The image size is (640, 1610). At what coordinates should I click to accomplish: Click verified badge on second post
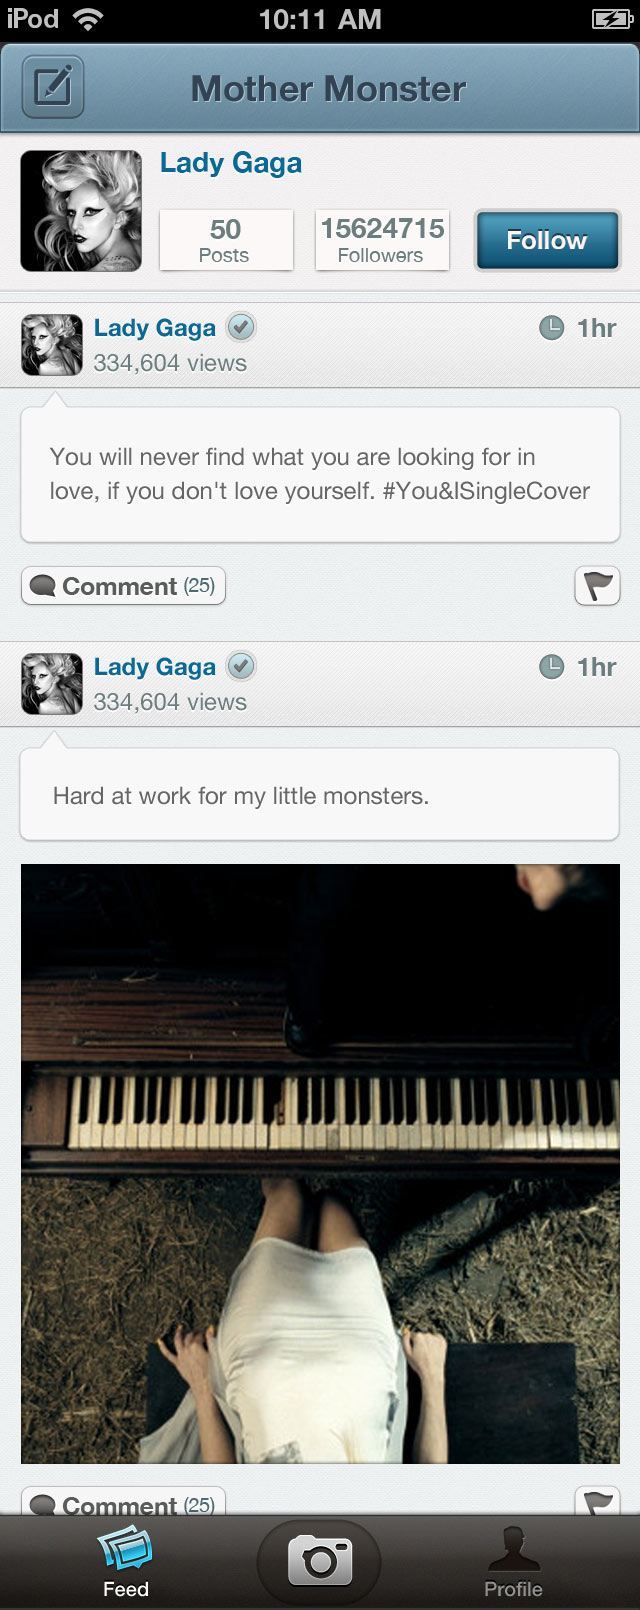[x=241, y=666]
